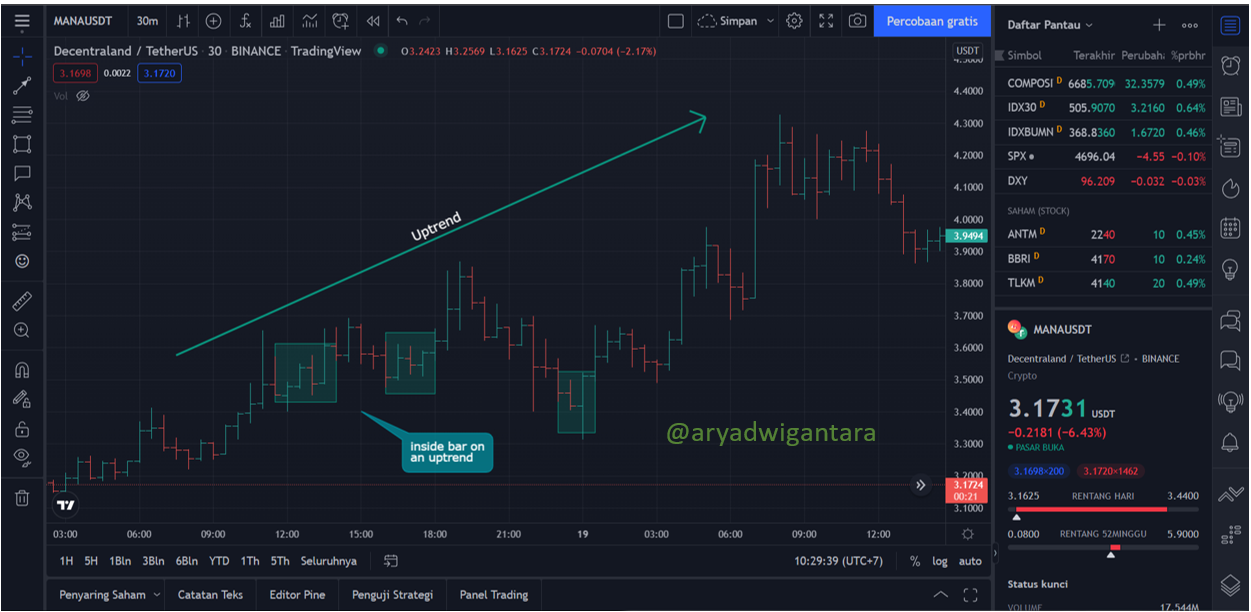
Task: Toggle hide all drawings eye icon
Action: 22,457
